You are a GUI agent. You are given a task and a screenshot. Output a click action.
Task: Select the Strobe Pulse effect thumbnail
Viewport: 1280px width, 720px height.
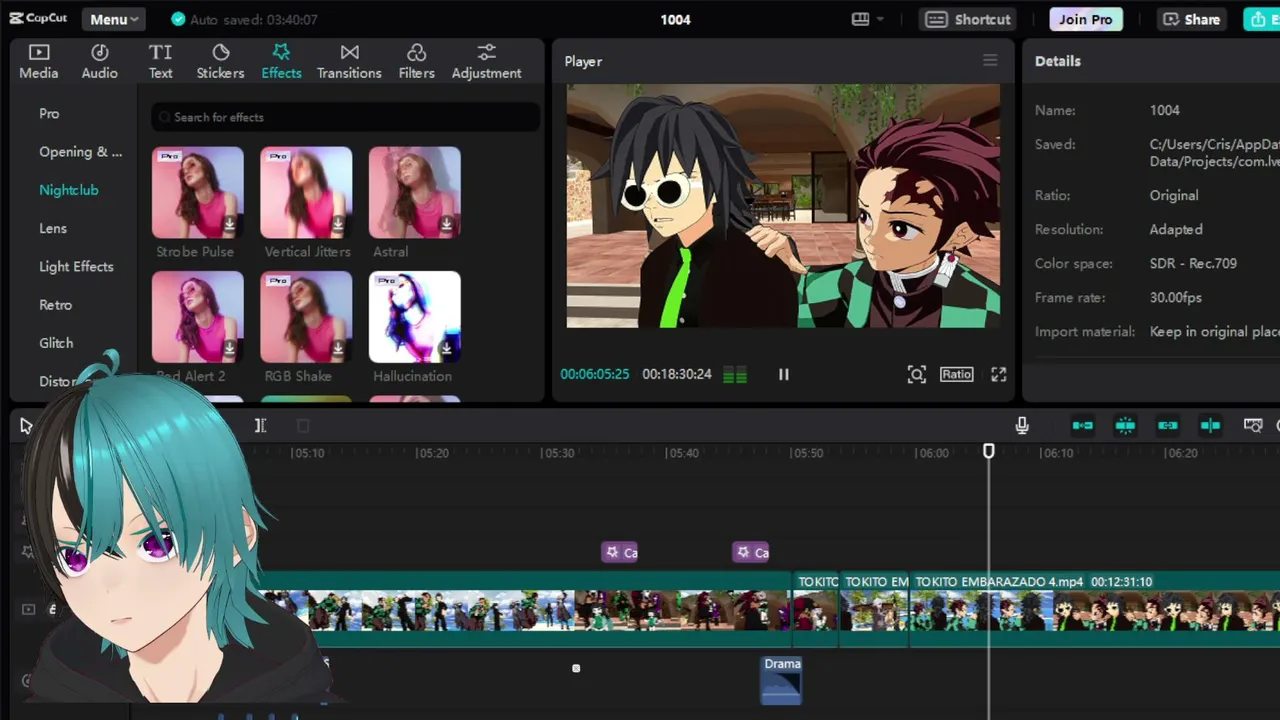(197, 192)
